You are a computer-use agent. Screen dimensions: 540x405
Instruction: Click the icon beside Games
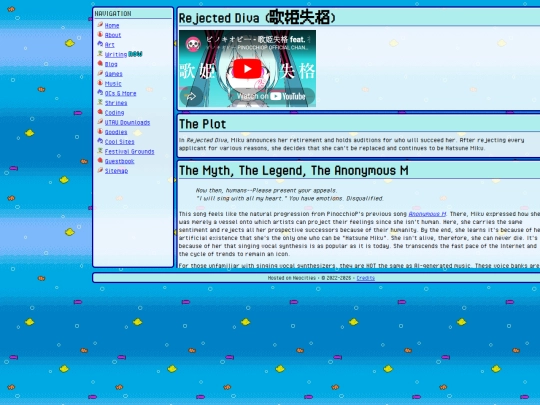tap(100, 73)
